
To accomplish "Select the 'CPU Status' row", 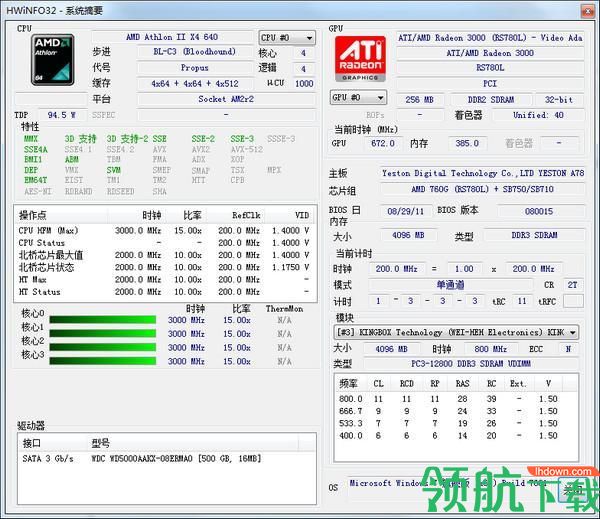I will click(x=165, y=243).
